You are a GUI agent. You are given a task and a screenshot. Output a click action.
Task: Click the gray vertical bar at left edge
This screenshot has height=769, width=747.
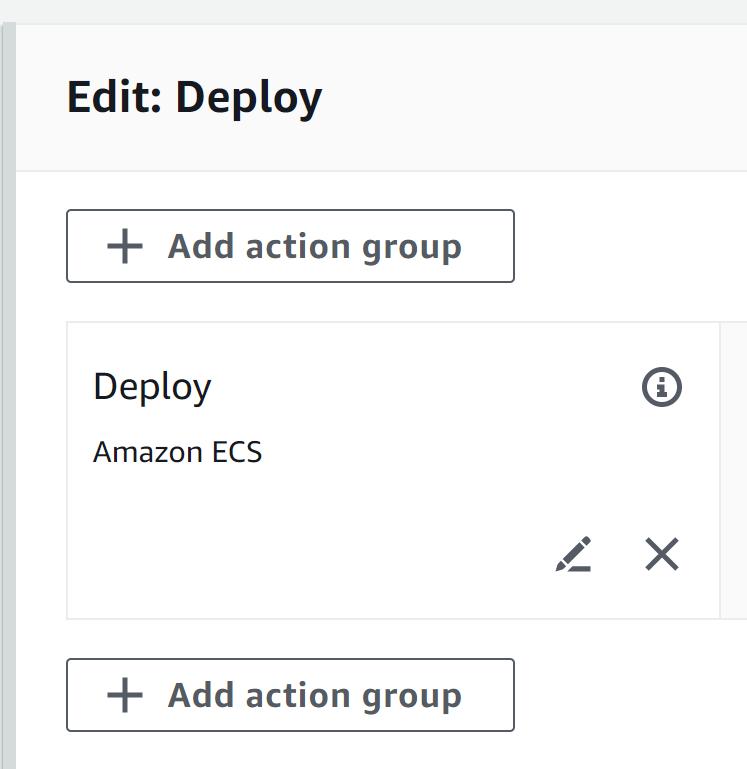pyautogui.click(x=8, y=395)
